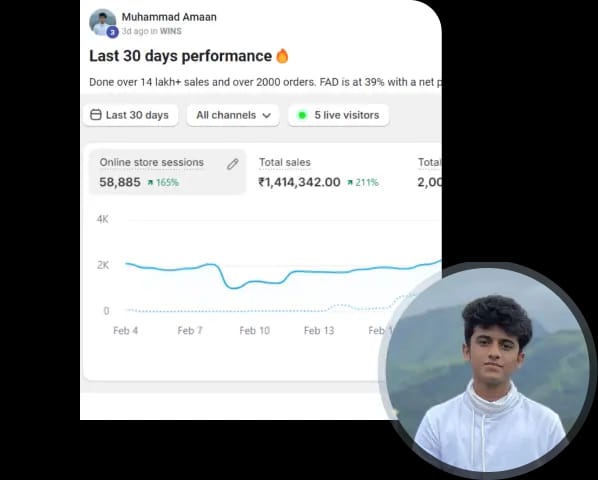Click the green arrow beside 211%
Image resolution: width=598 pixels, height=480 pixels.
350,183
